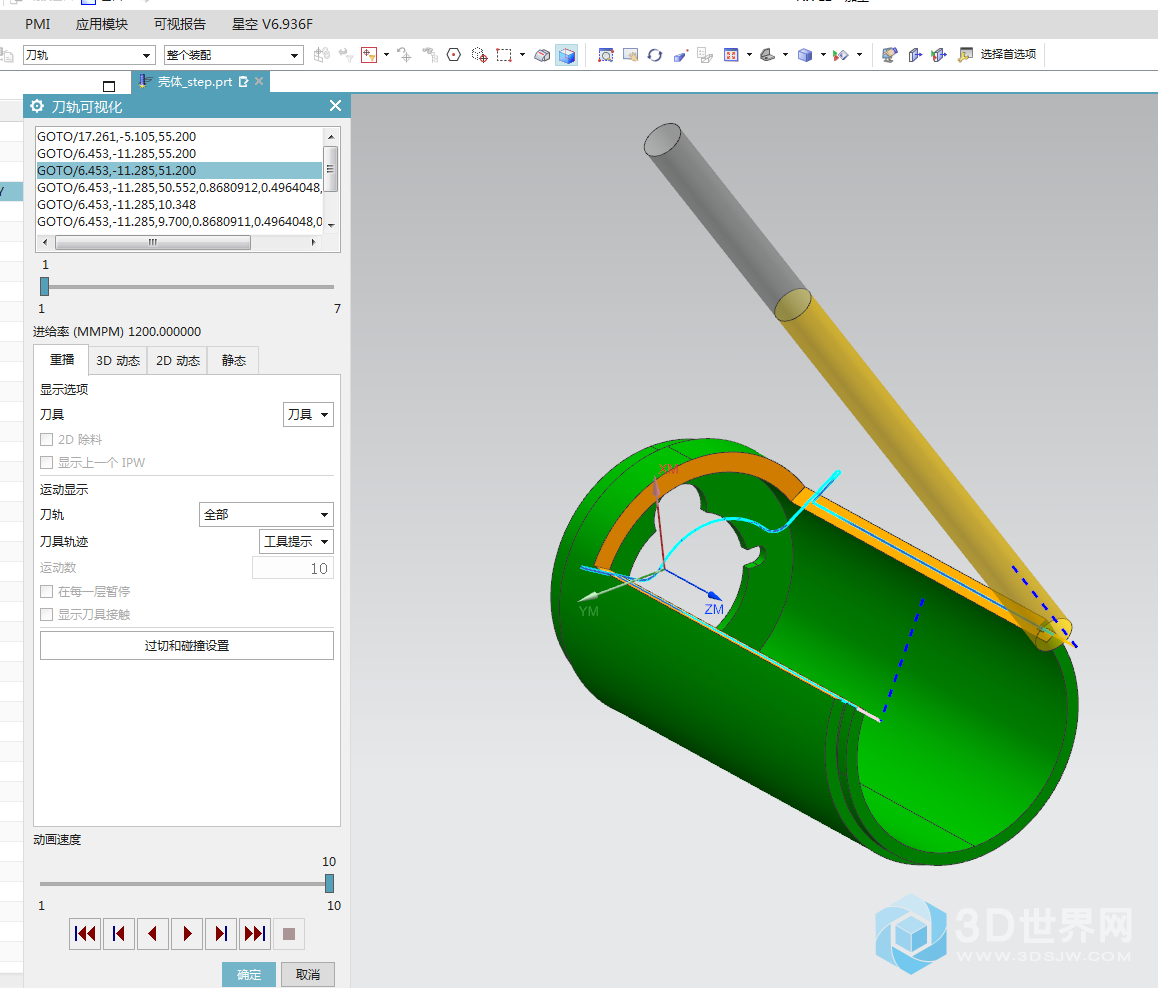Expand the rectangle selection dropdown arrow

point(522,55)
